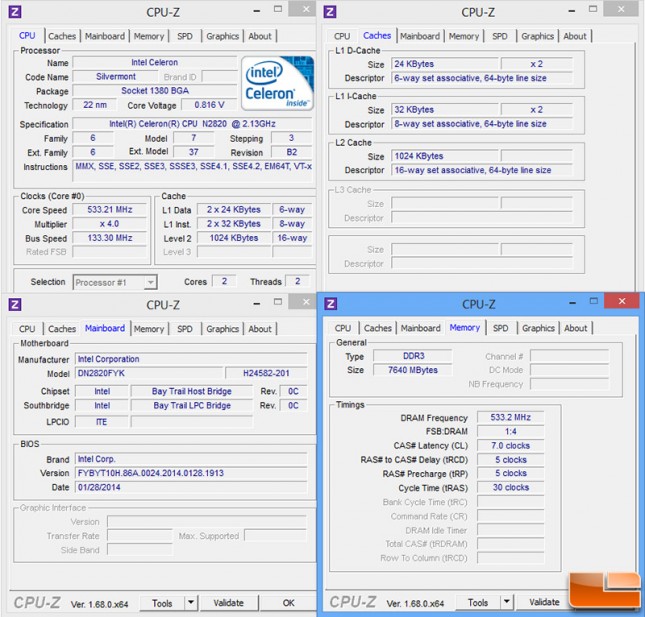Switch to CPU tab in the Memory window
The width and height of the screenshot is (645, 617).
343,328
